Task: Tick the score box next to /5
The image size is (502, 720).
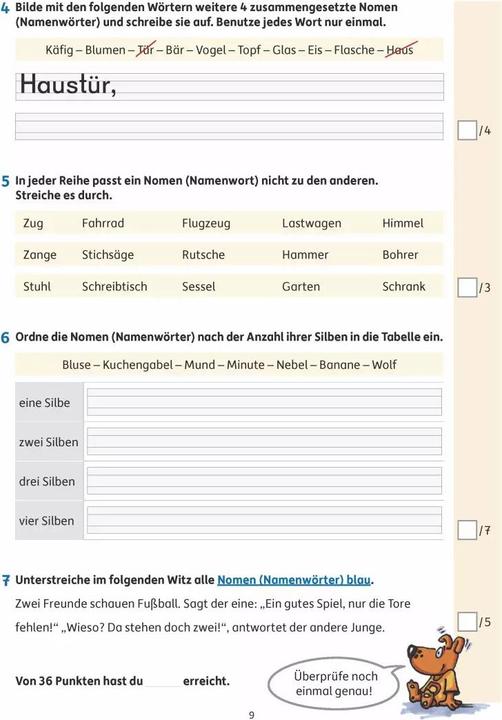Action: [467, 622]
